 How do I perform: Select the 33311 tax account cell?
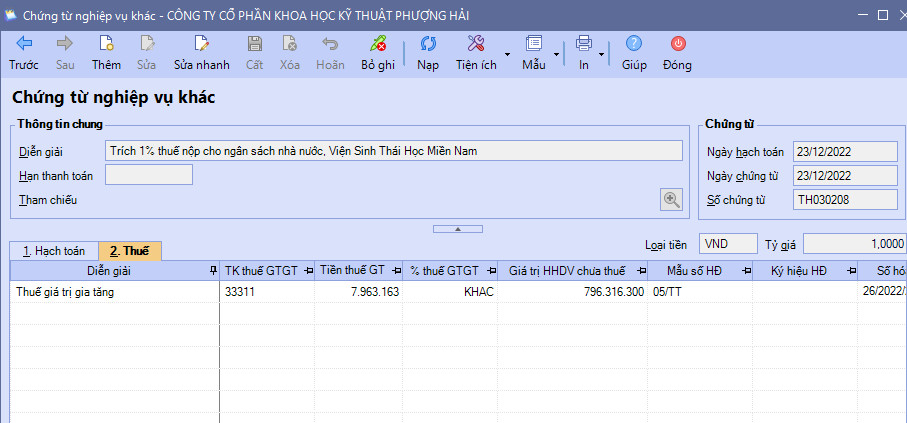[x=267, y=292]
